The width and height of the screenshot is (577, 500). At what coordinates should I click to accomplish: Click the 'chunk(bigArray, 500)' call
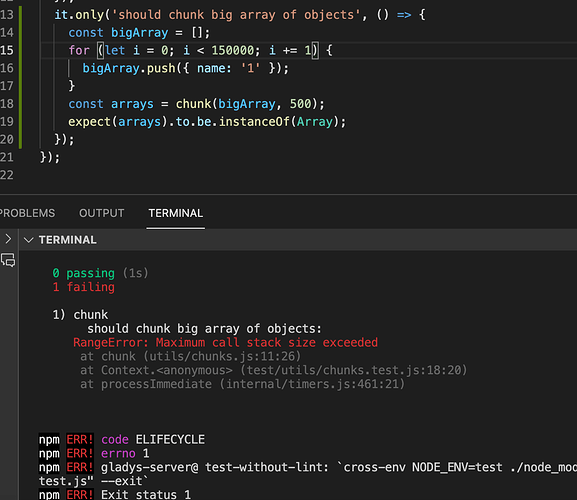tap(246, 104)
